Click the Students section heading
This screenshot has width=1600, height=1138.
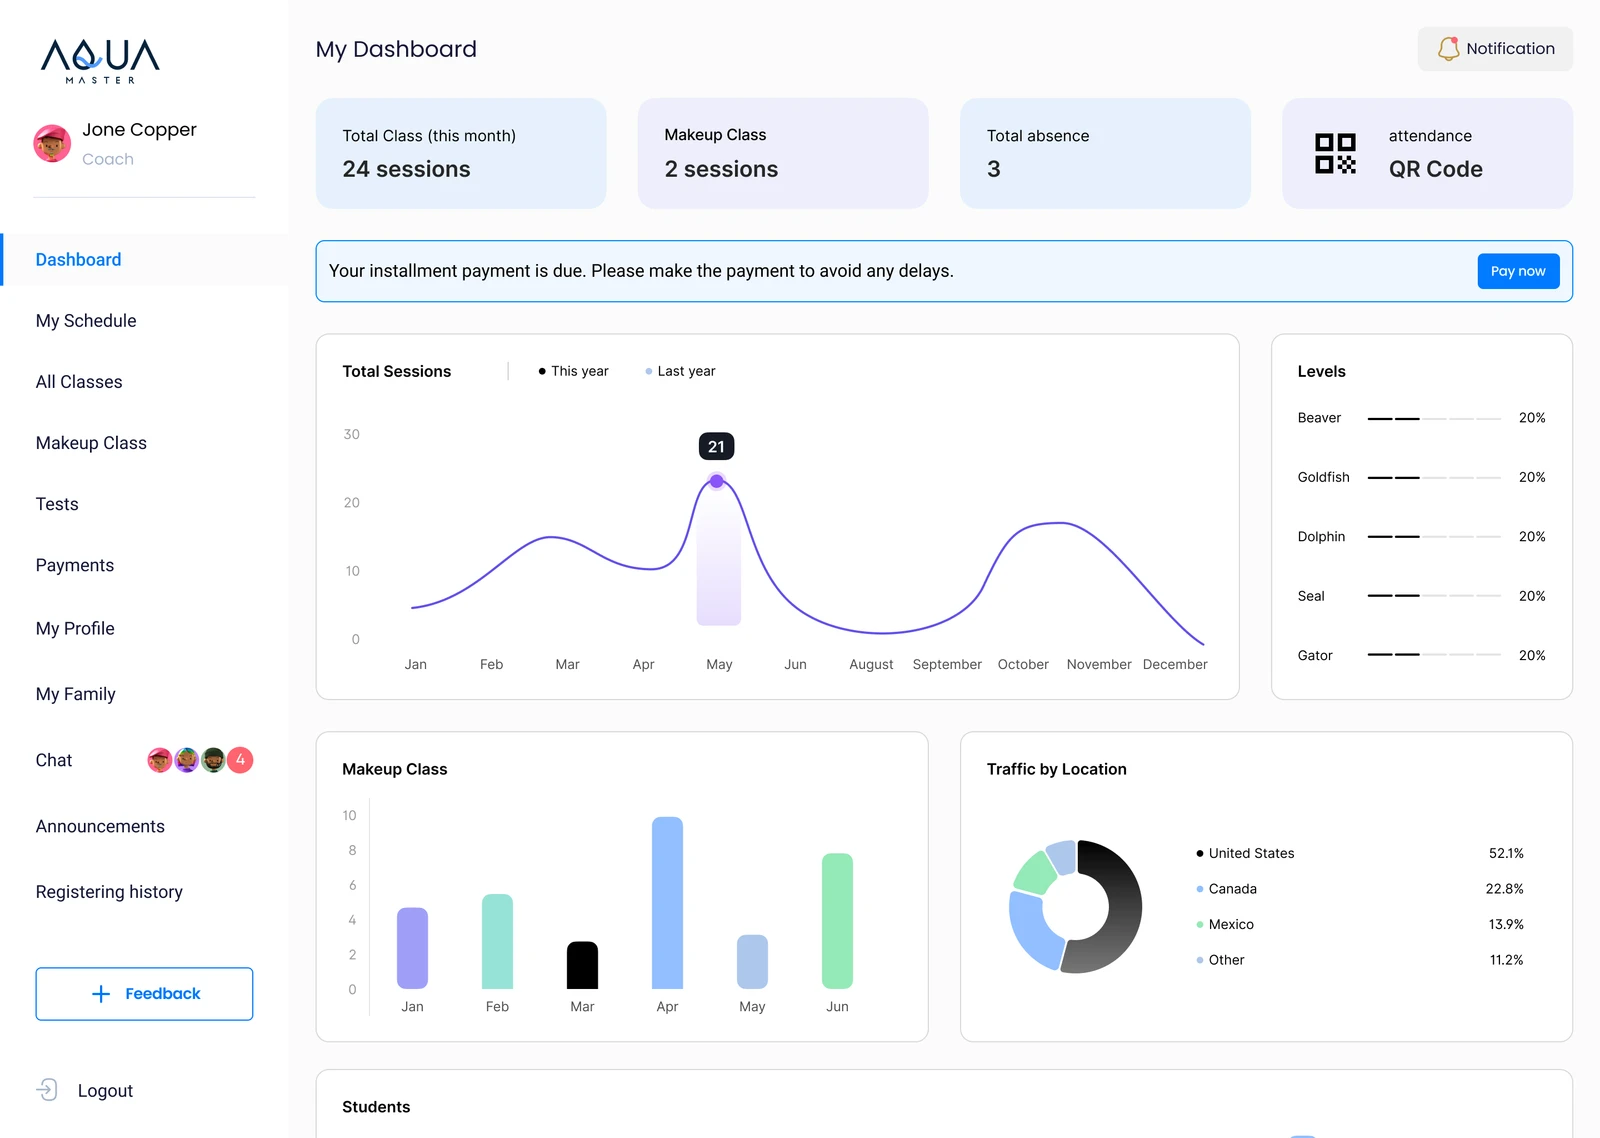click(376, 1107)
